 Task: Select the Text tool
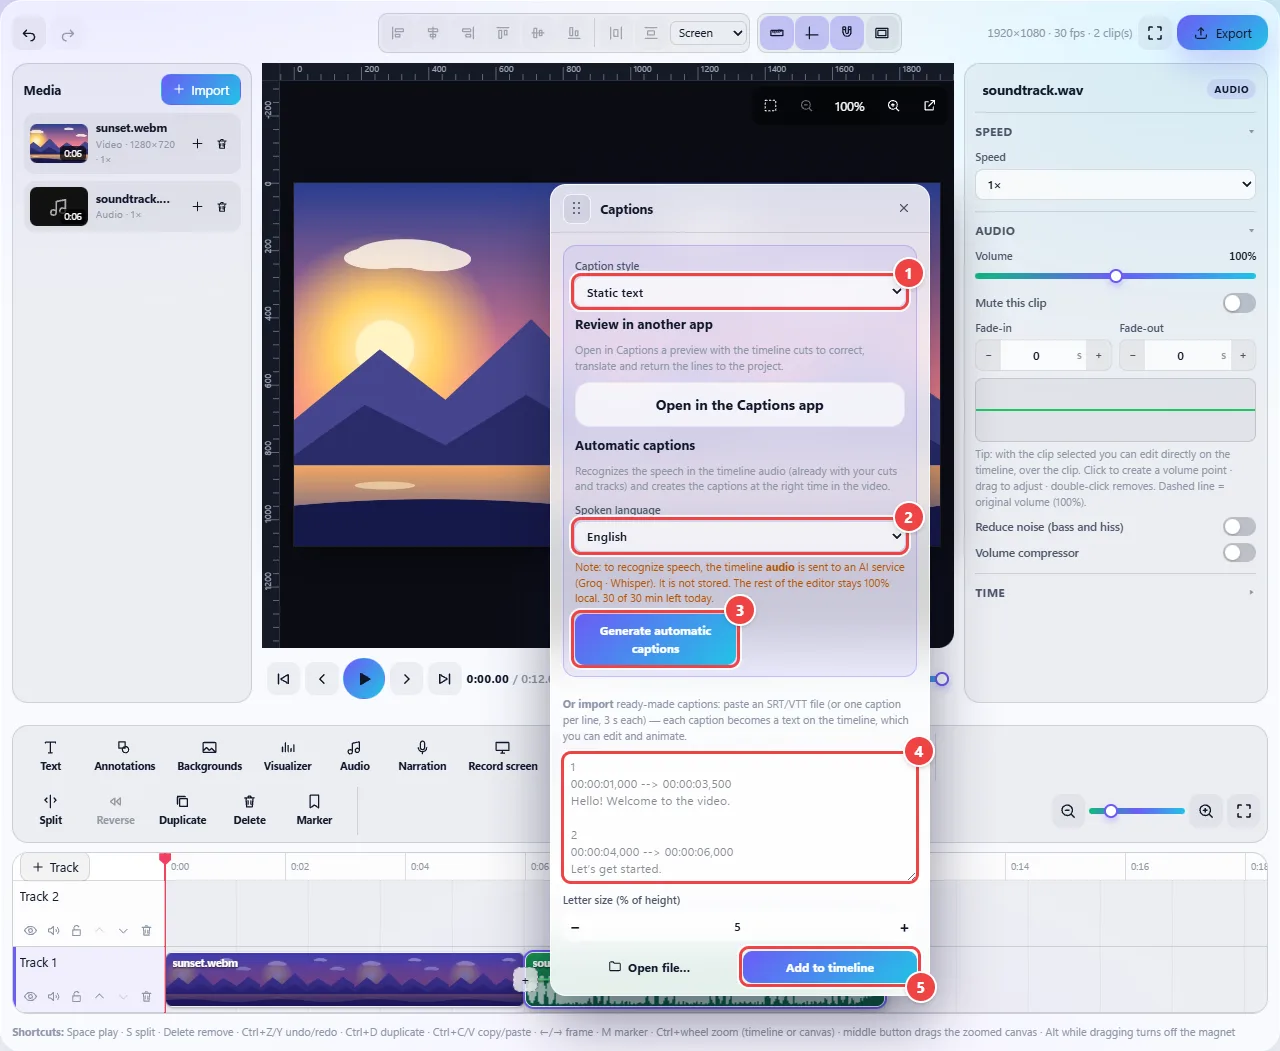coord(51,756)
